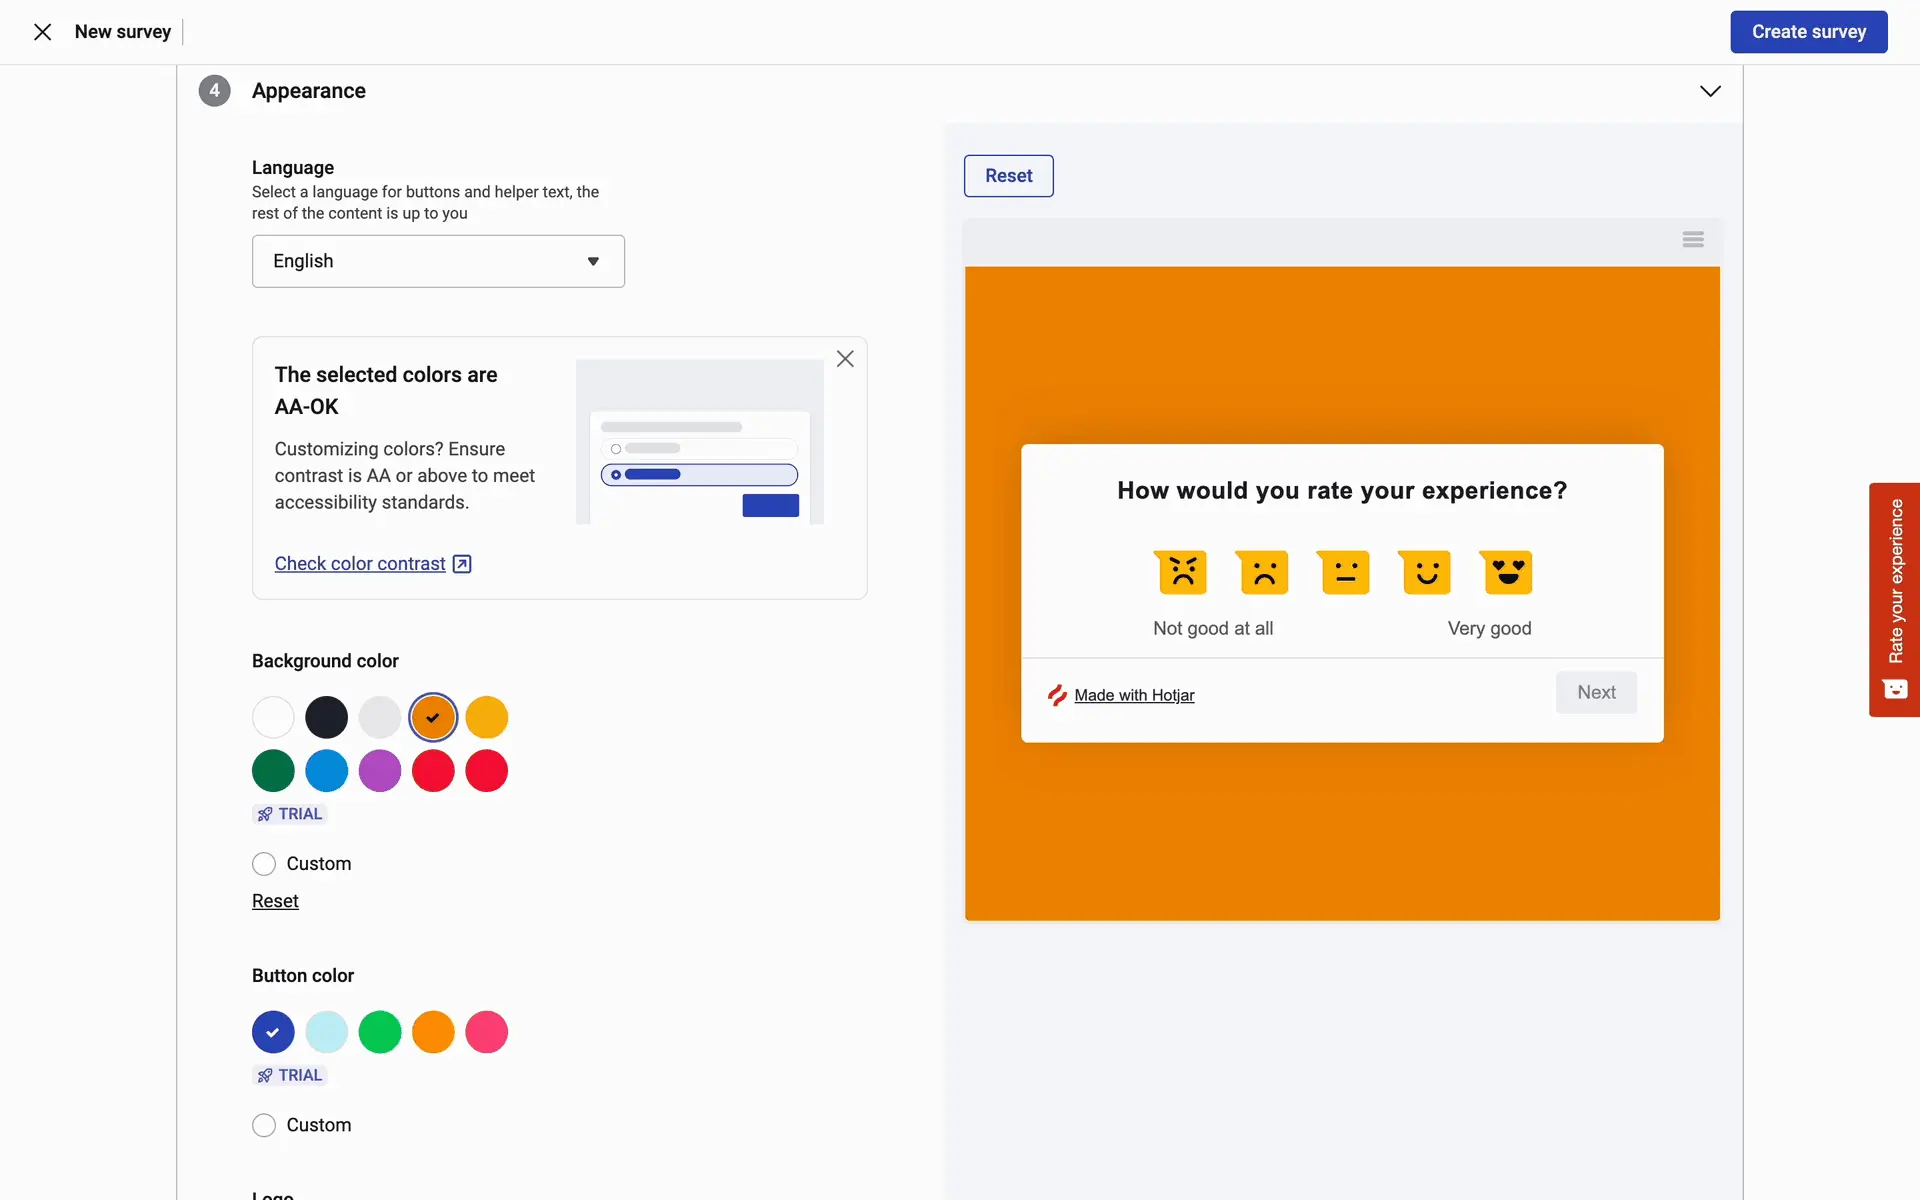Enable Custom background color option
The image size is (1920, 1200).
pyautogui.click(x=264, y=864)
